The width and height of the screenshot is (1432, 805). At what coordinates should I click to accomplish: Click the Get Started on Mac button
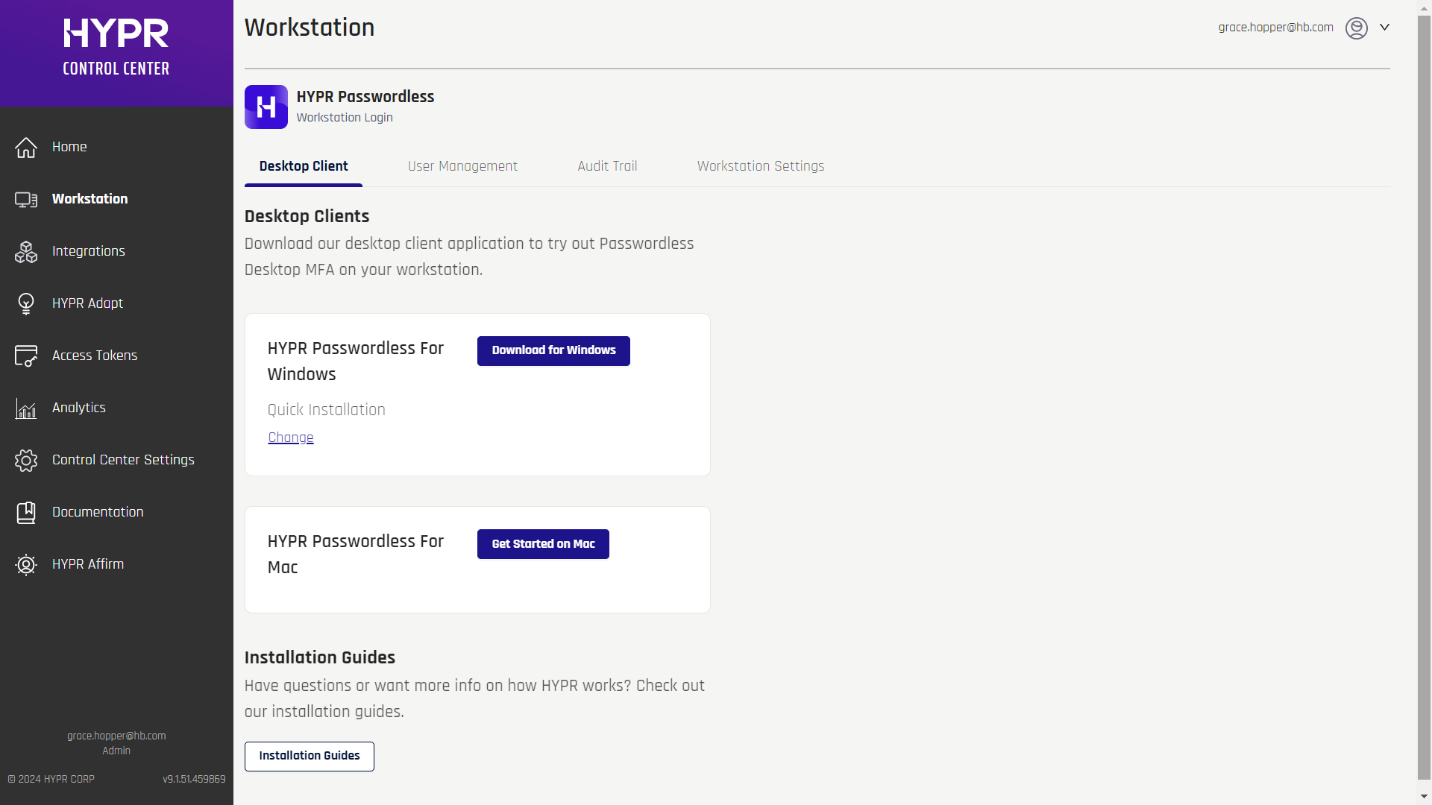543,543
